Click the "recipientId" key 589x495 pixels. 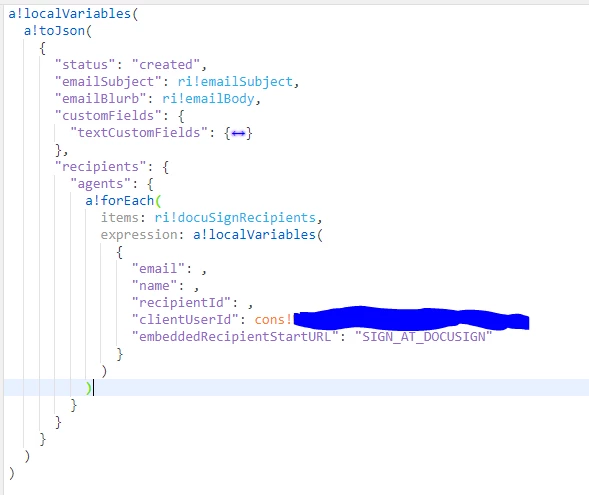pos(181,302)
